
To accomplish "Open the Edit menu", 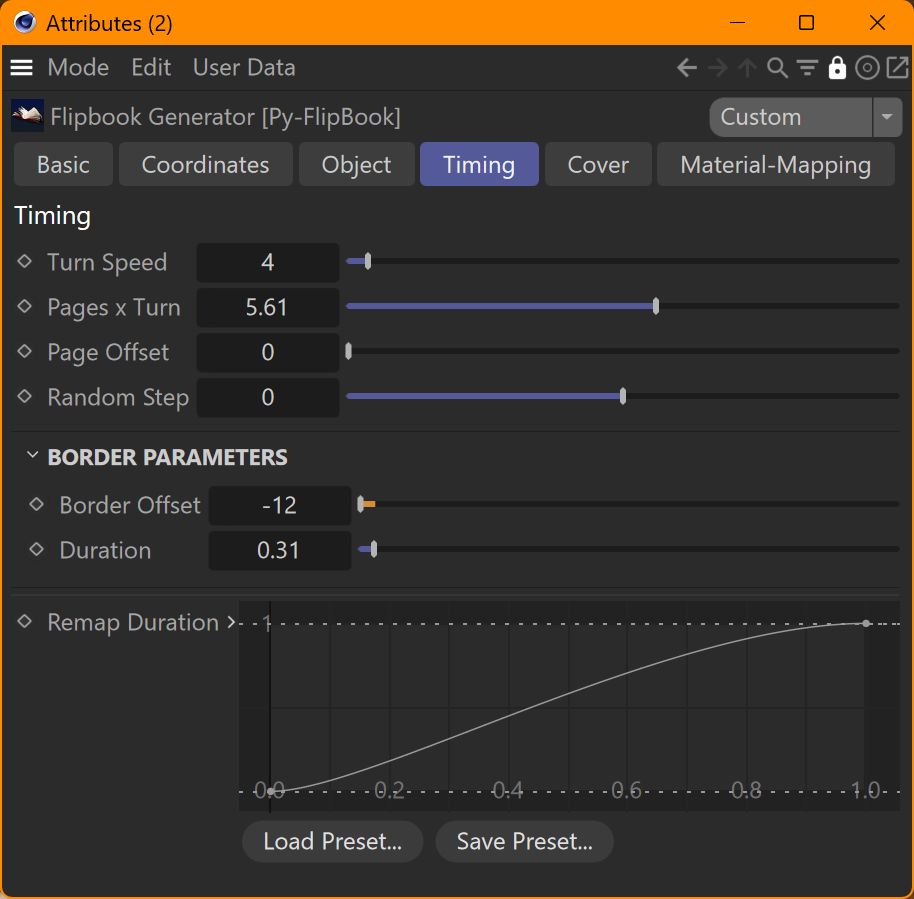I will [x=151, y=68].
